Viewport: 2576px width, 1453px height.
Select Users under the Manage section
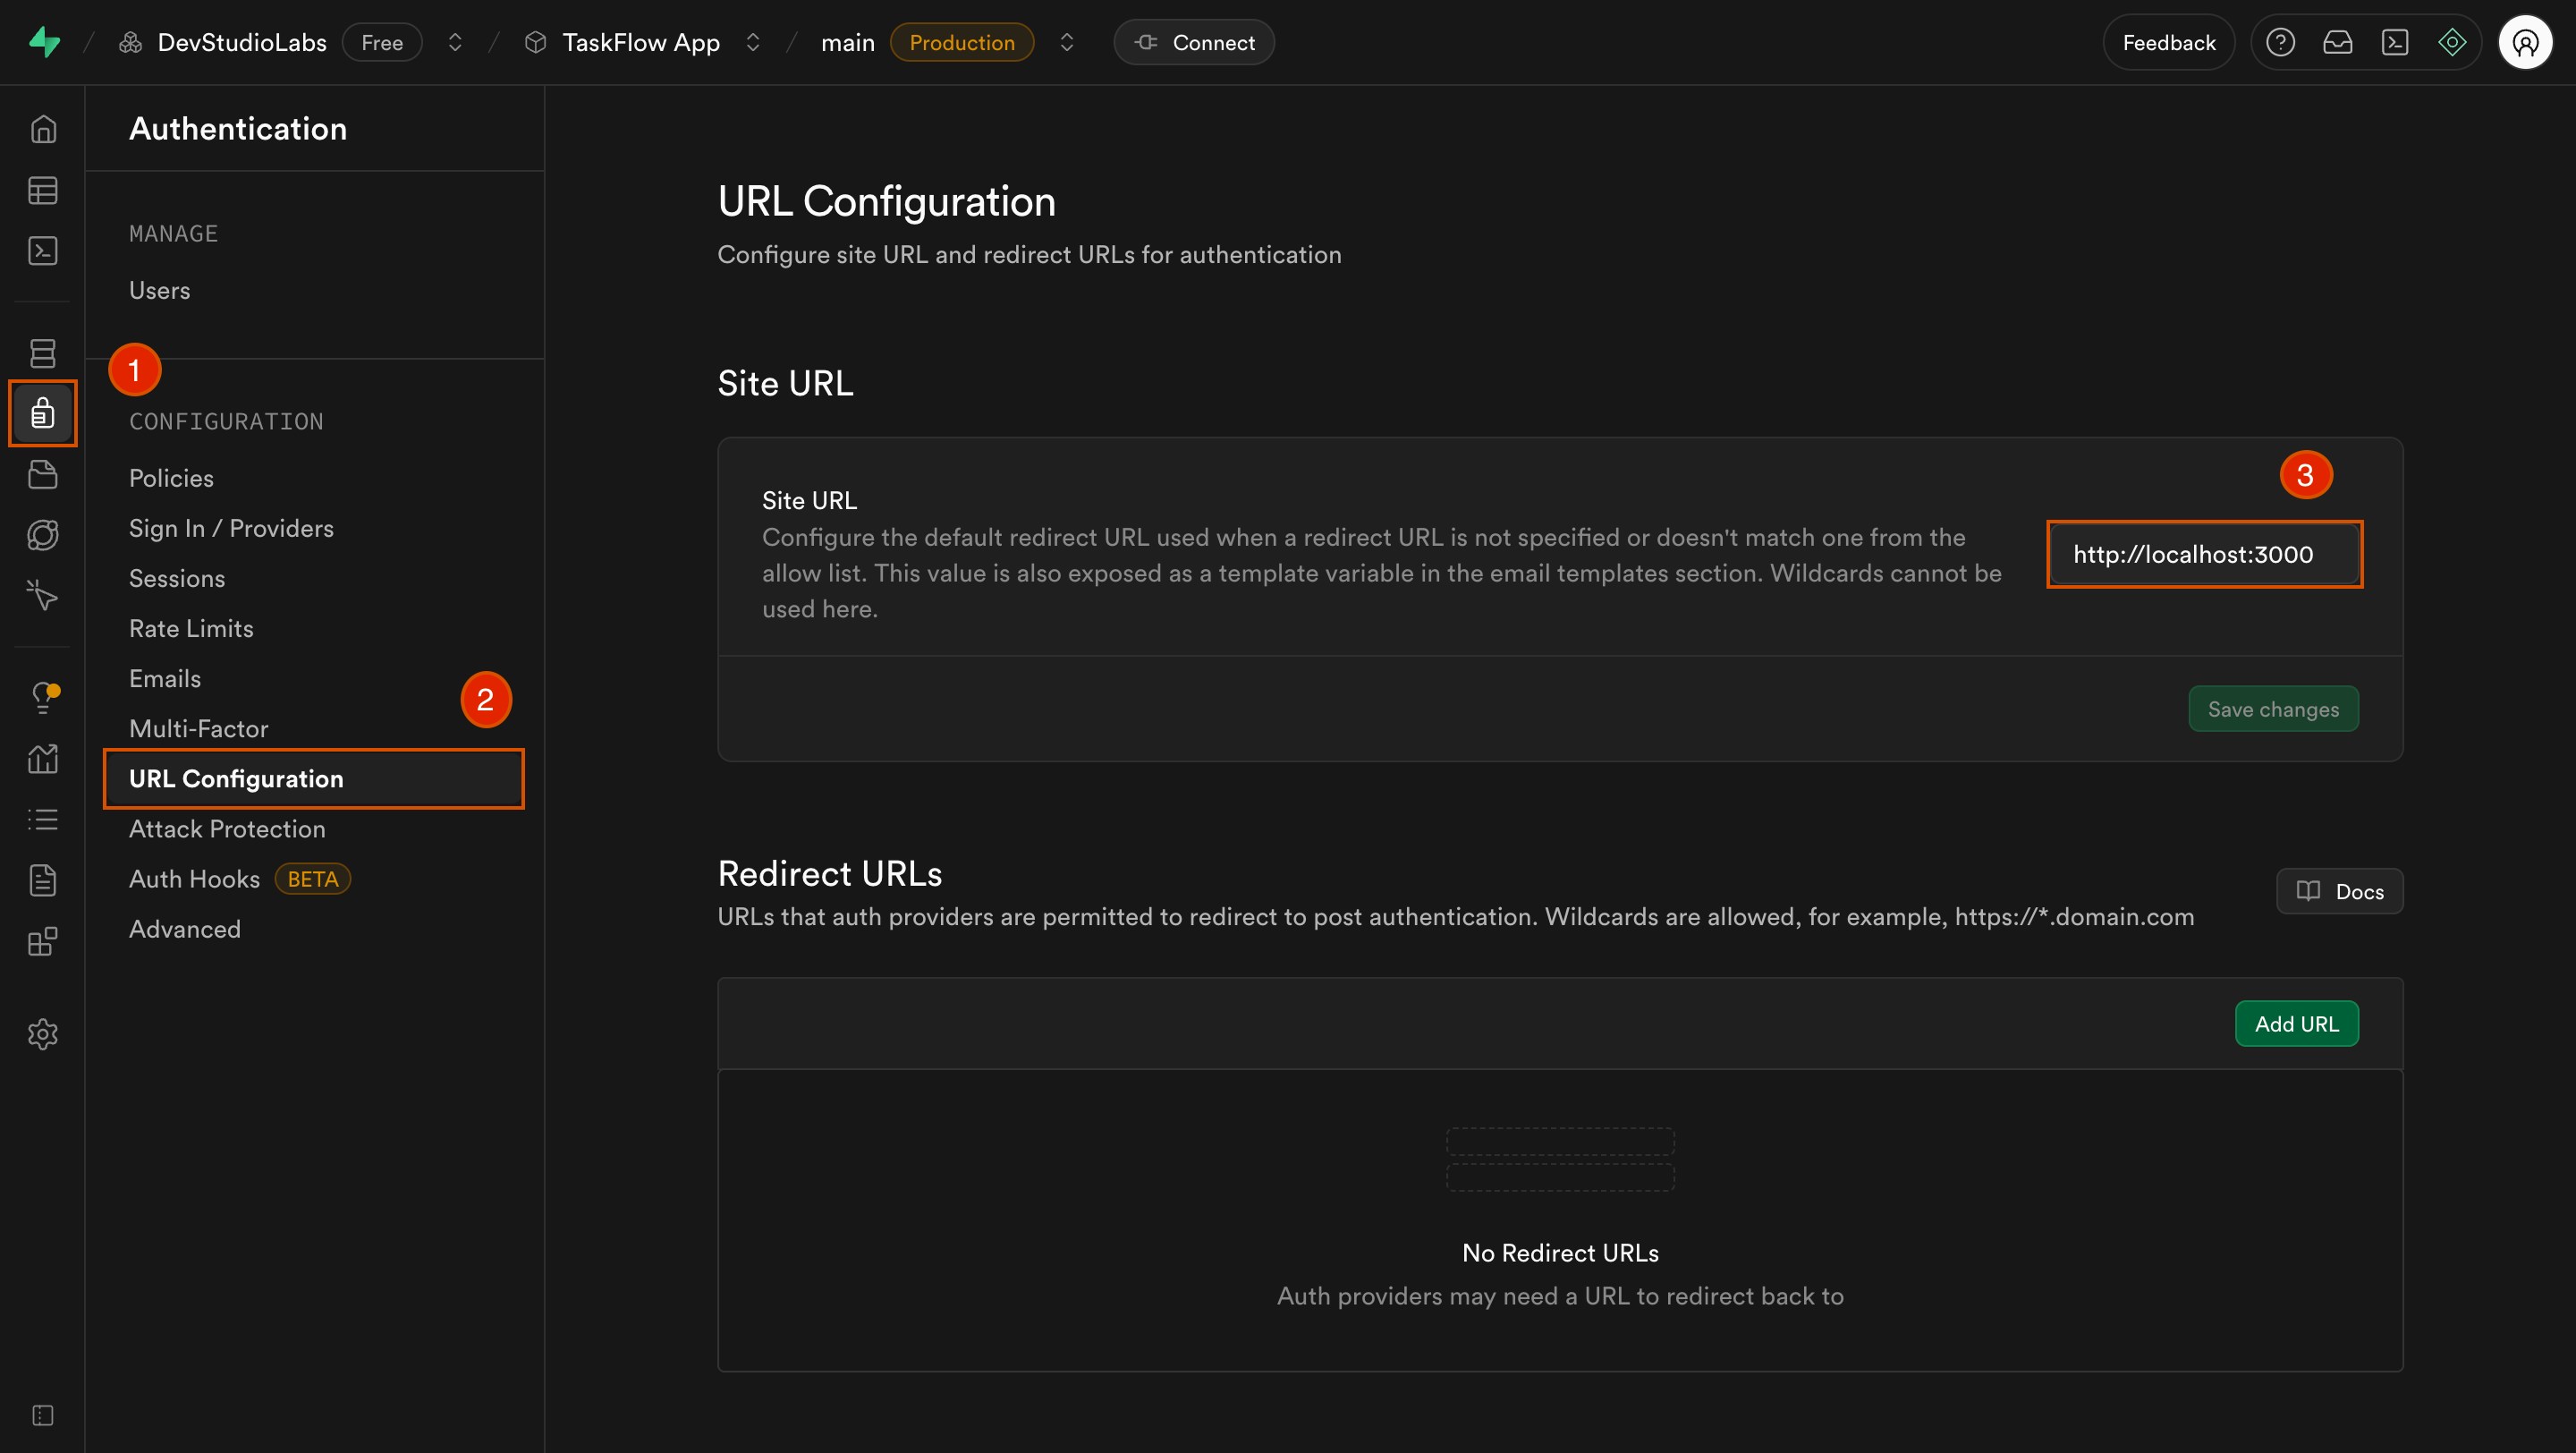[159, 290]
